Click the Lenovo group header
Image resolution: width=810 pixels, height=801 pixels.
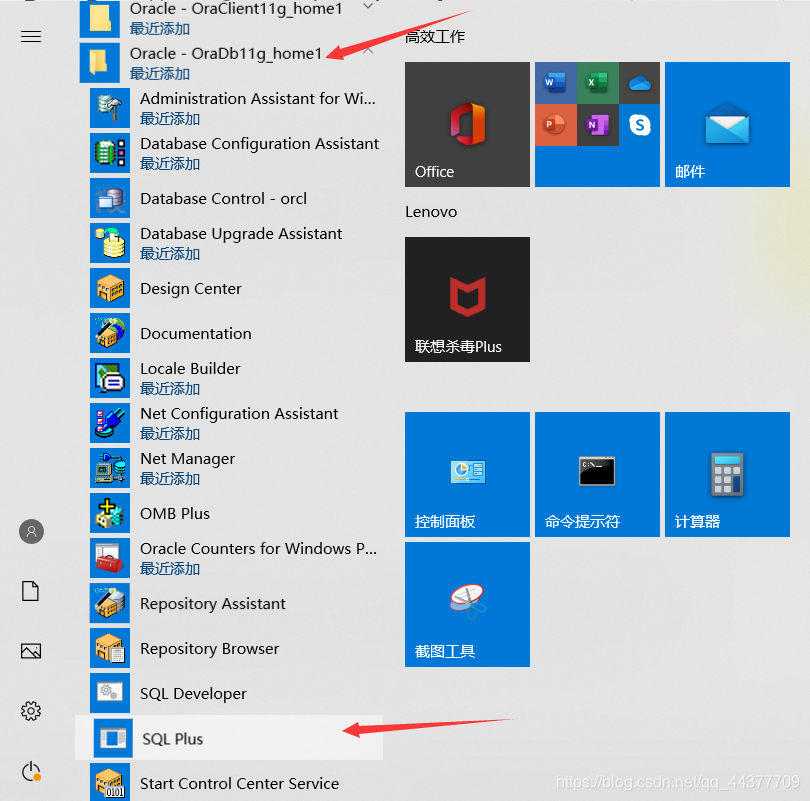[x=431, y=212]
